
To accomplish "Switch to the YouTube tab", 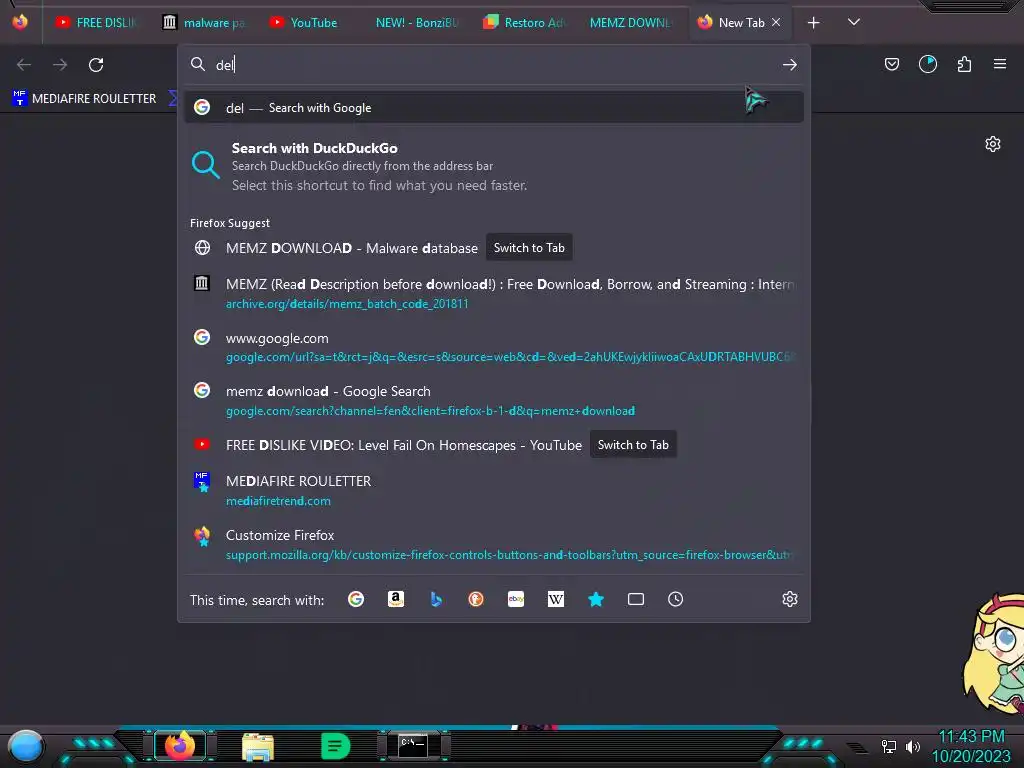I will pyautogui.click(x=304, y=23).
